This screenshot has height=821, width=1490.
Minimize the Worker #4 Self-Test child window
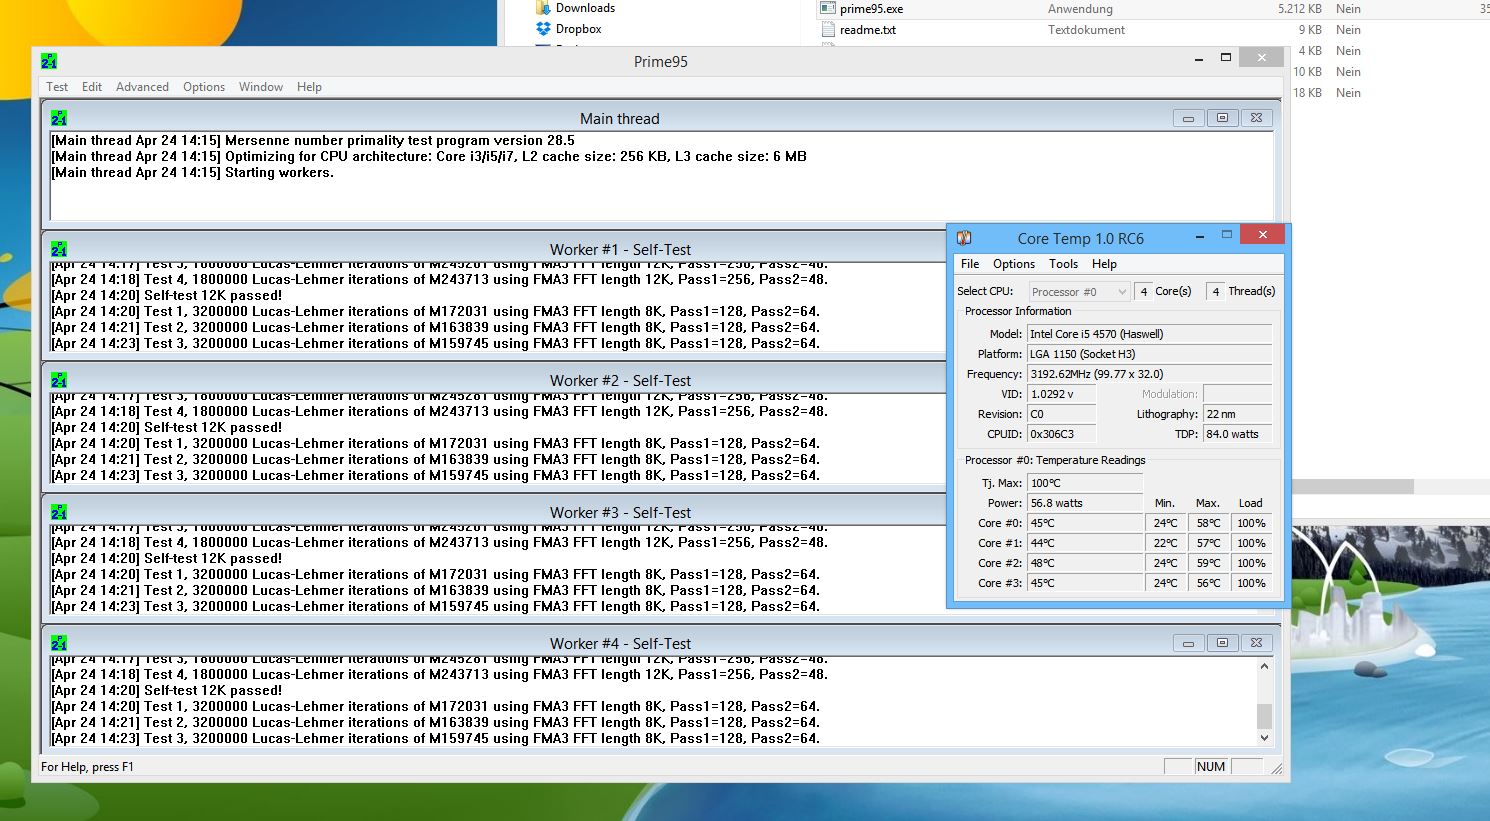(1188, 643)
